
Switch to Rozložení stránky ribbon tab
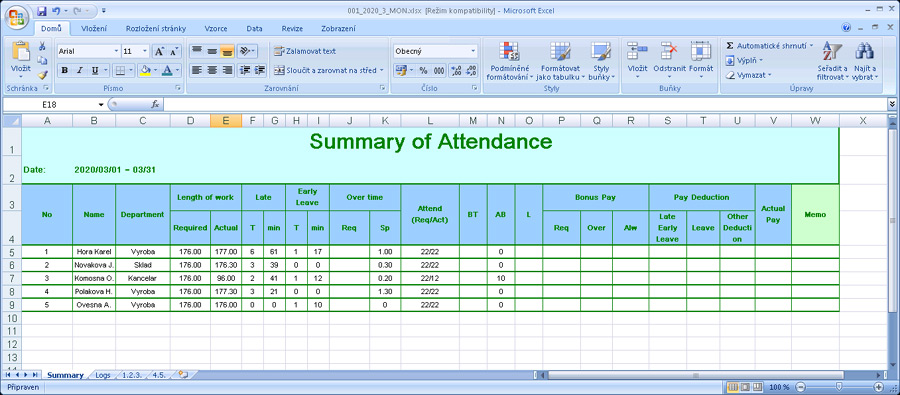coord(156,28)
